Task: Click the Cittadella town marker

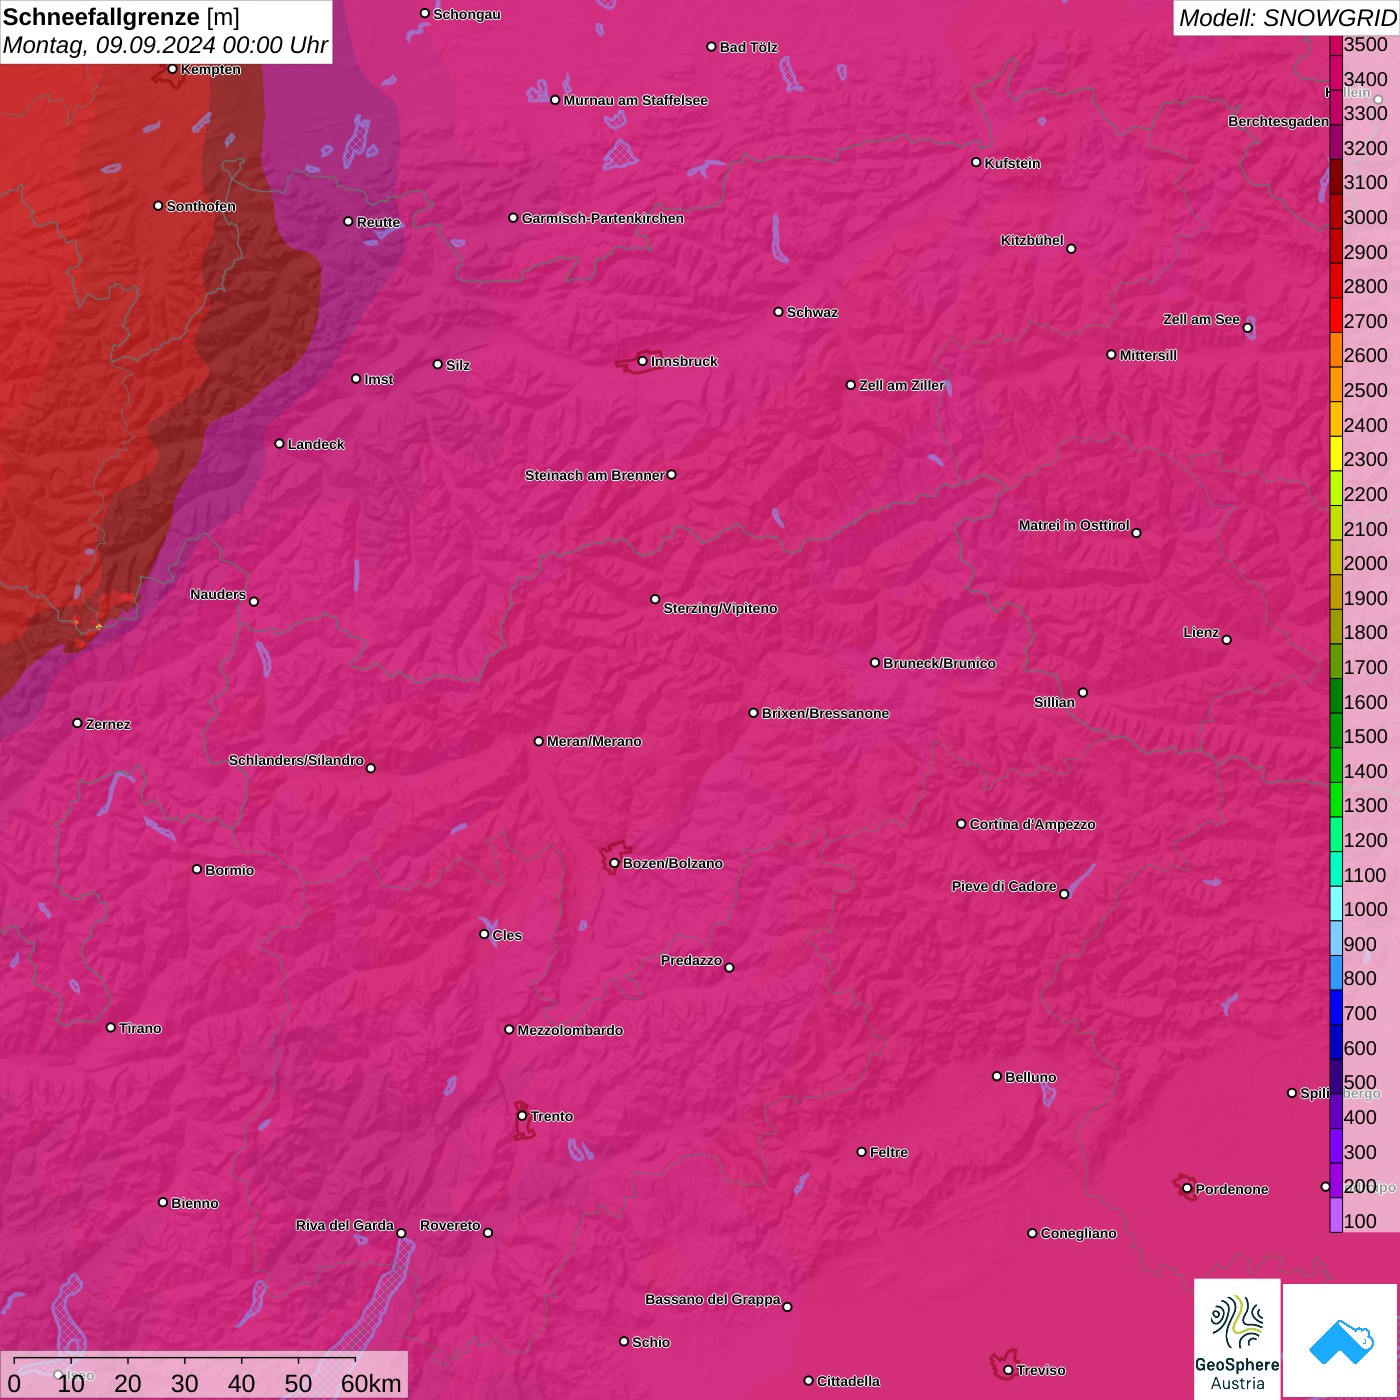Action: pyautogui.click(x=808, y=1381)
